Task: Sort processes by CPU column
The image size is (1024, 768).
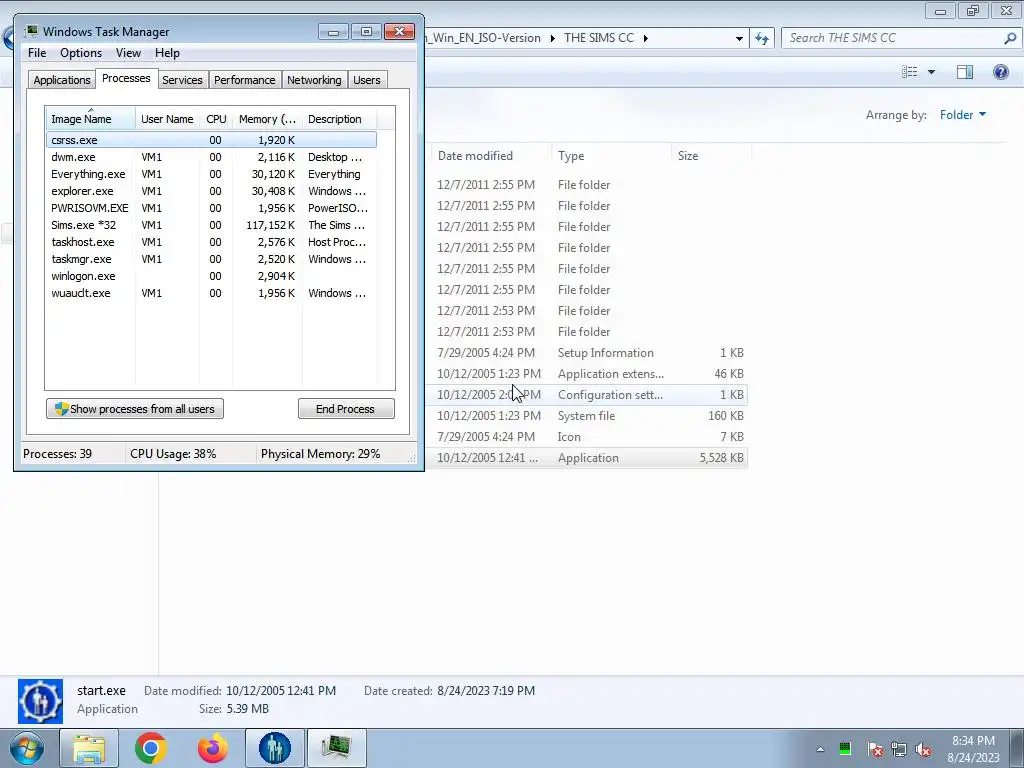Action: tap(216, 119)
